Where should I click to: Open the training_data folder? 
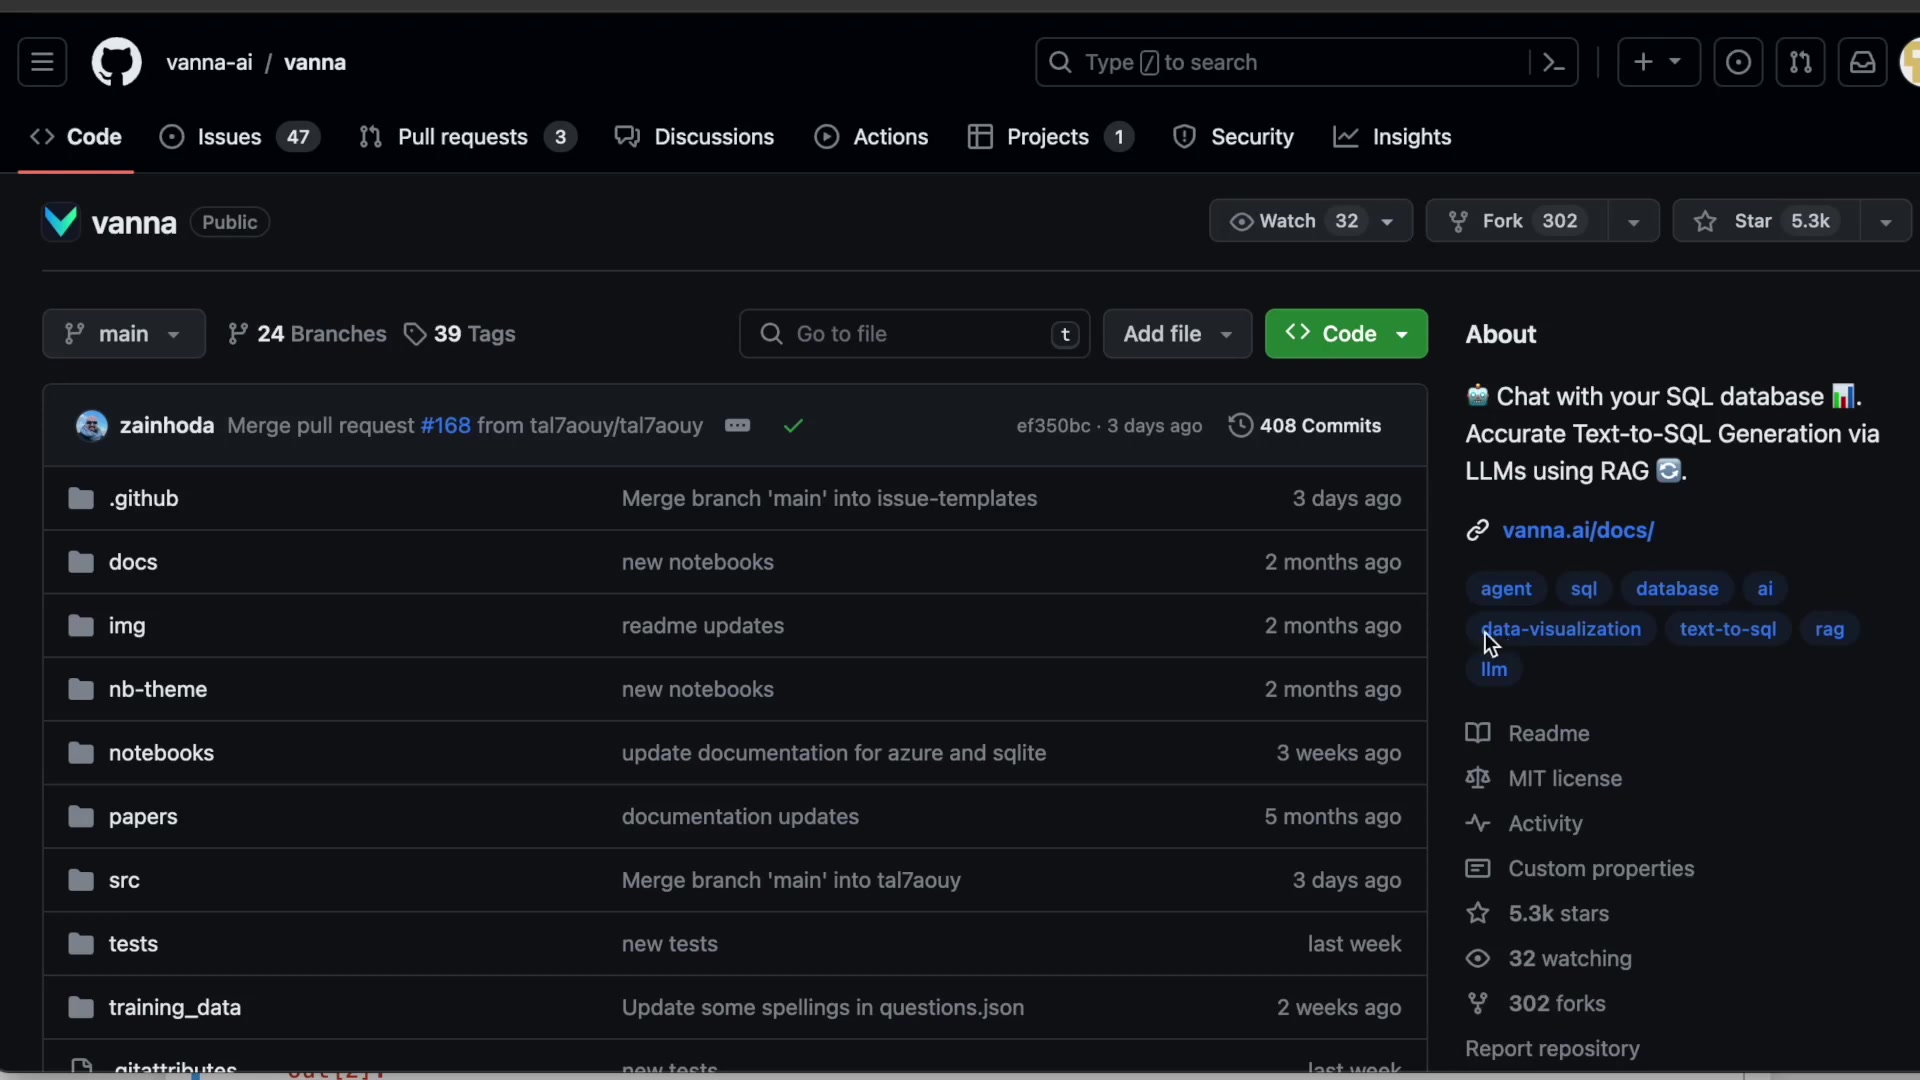click(x=175, y=1008)
